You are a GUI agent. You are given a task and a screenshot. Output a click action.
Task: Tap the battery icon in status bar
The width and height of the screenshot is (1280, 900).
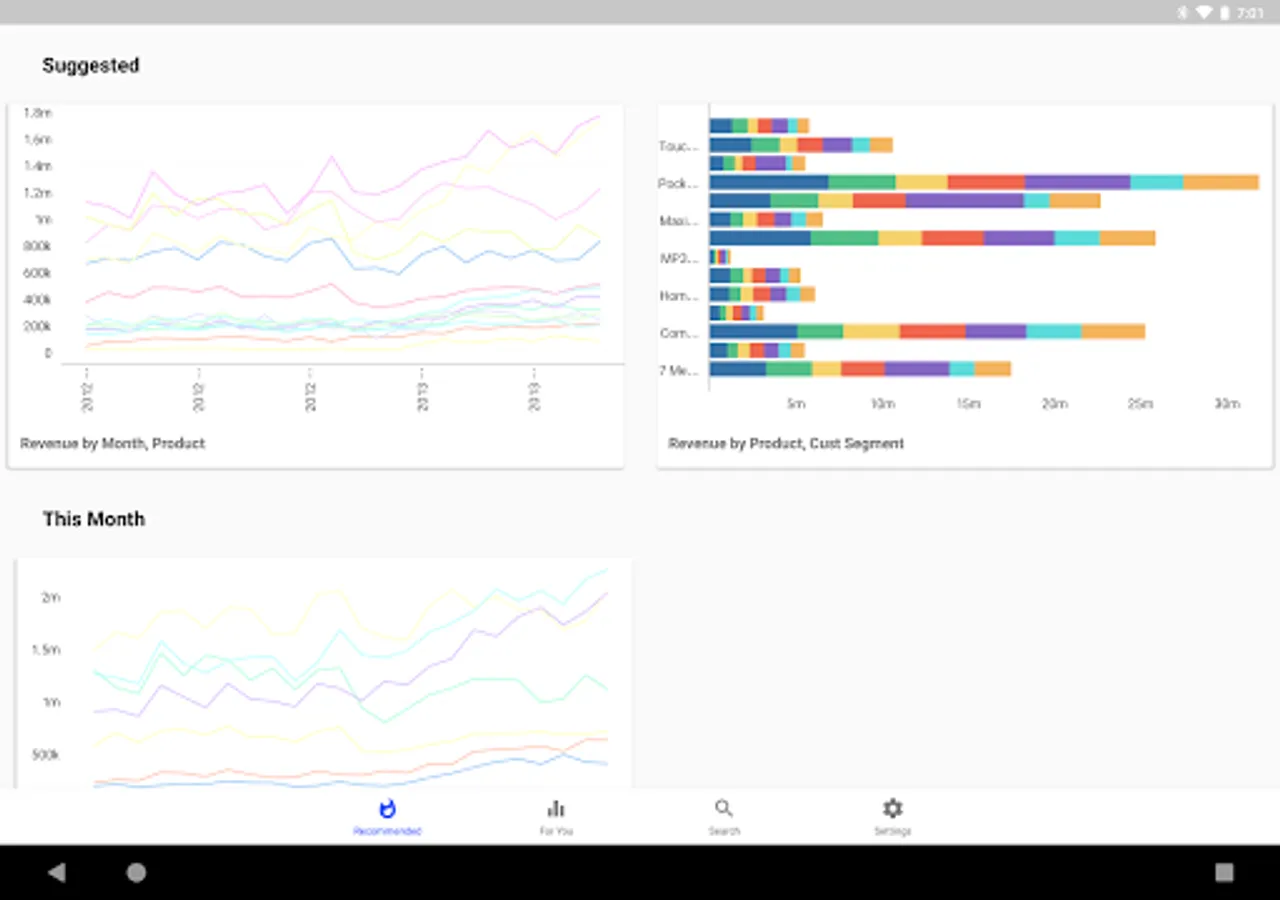click(x=1225, y=12)
